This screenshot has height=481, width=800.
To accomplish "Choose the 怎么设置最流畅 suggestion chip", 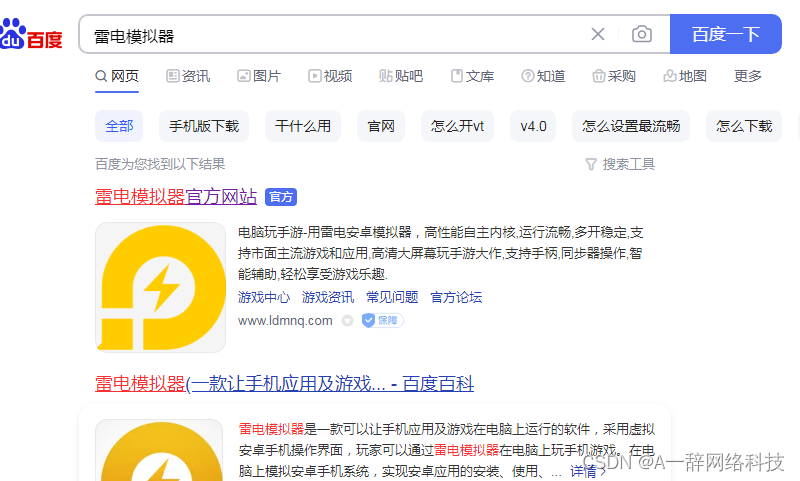I will click(631, 126).
